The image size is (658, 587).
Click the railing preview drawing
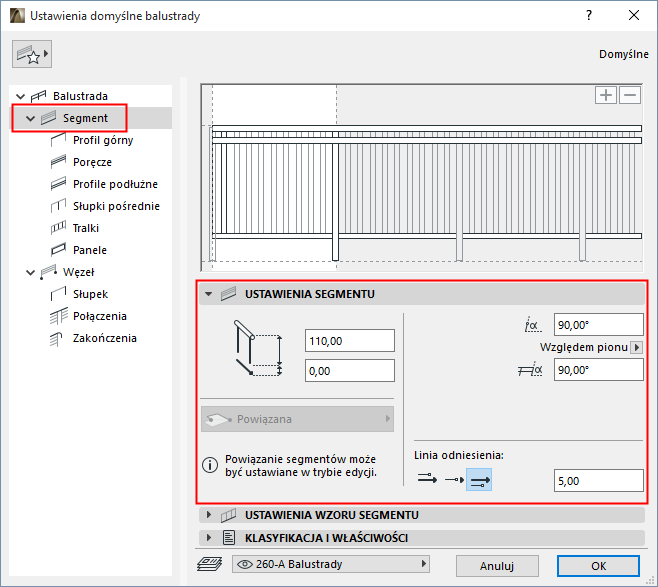[422, 178]
